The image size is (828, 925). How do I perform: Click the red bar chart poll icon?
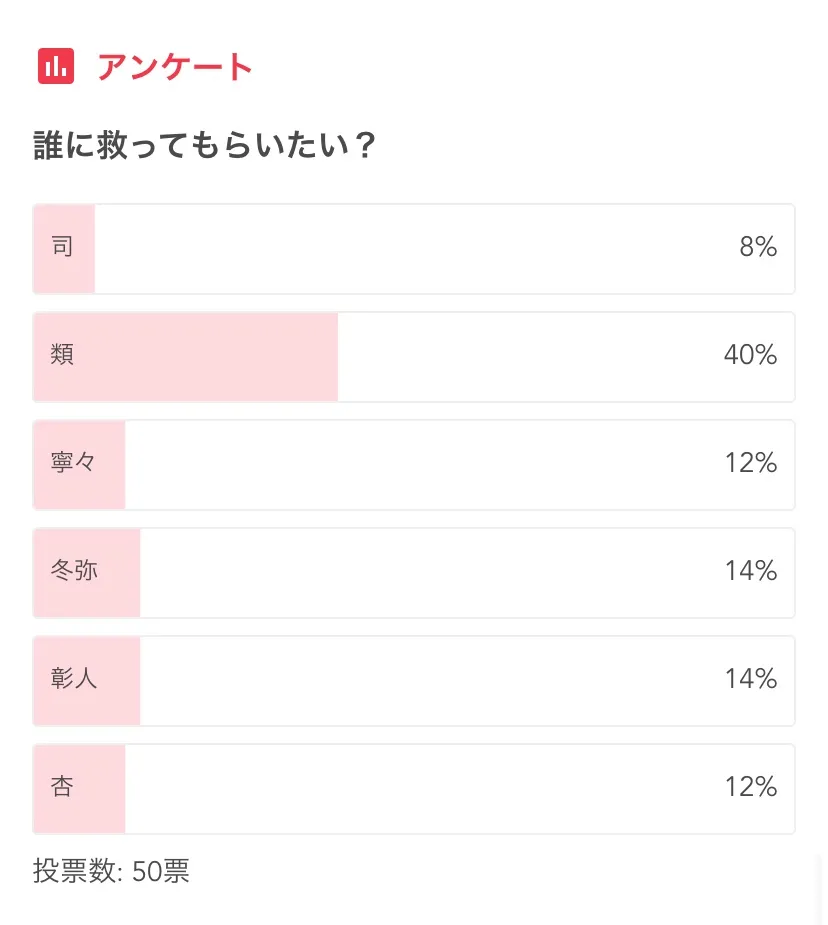(56, 66)
